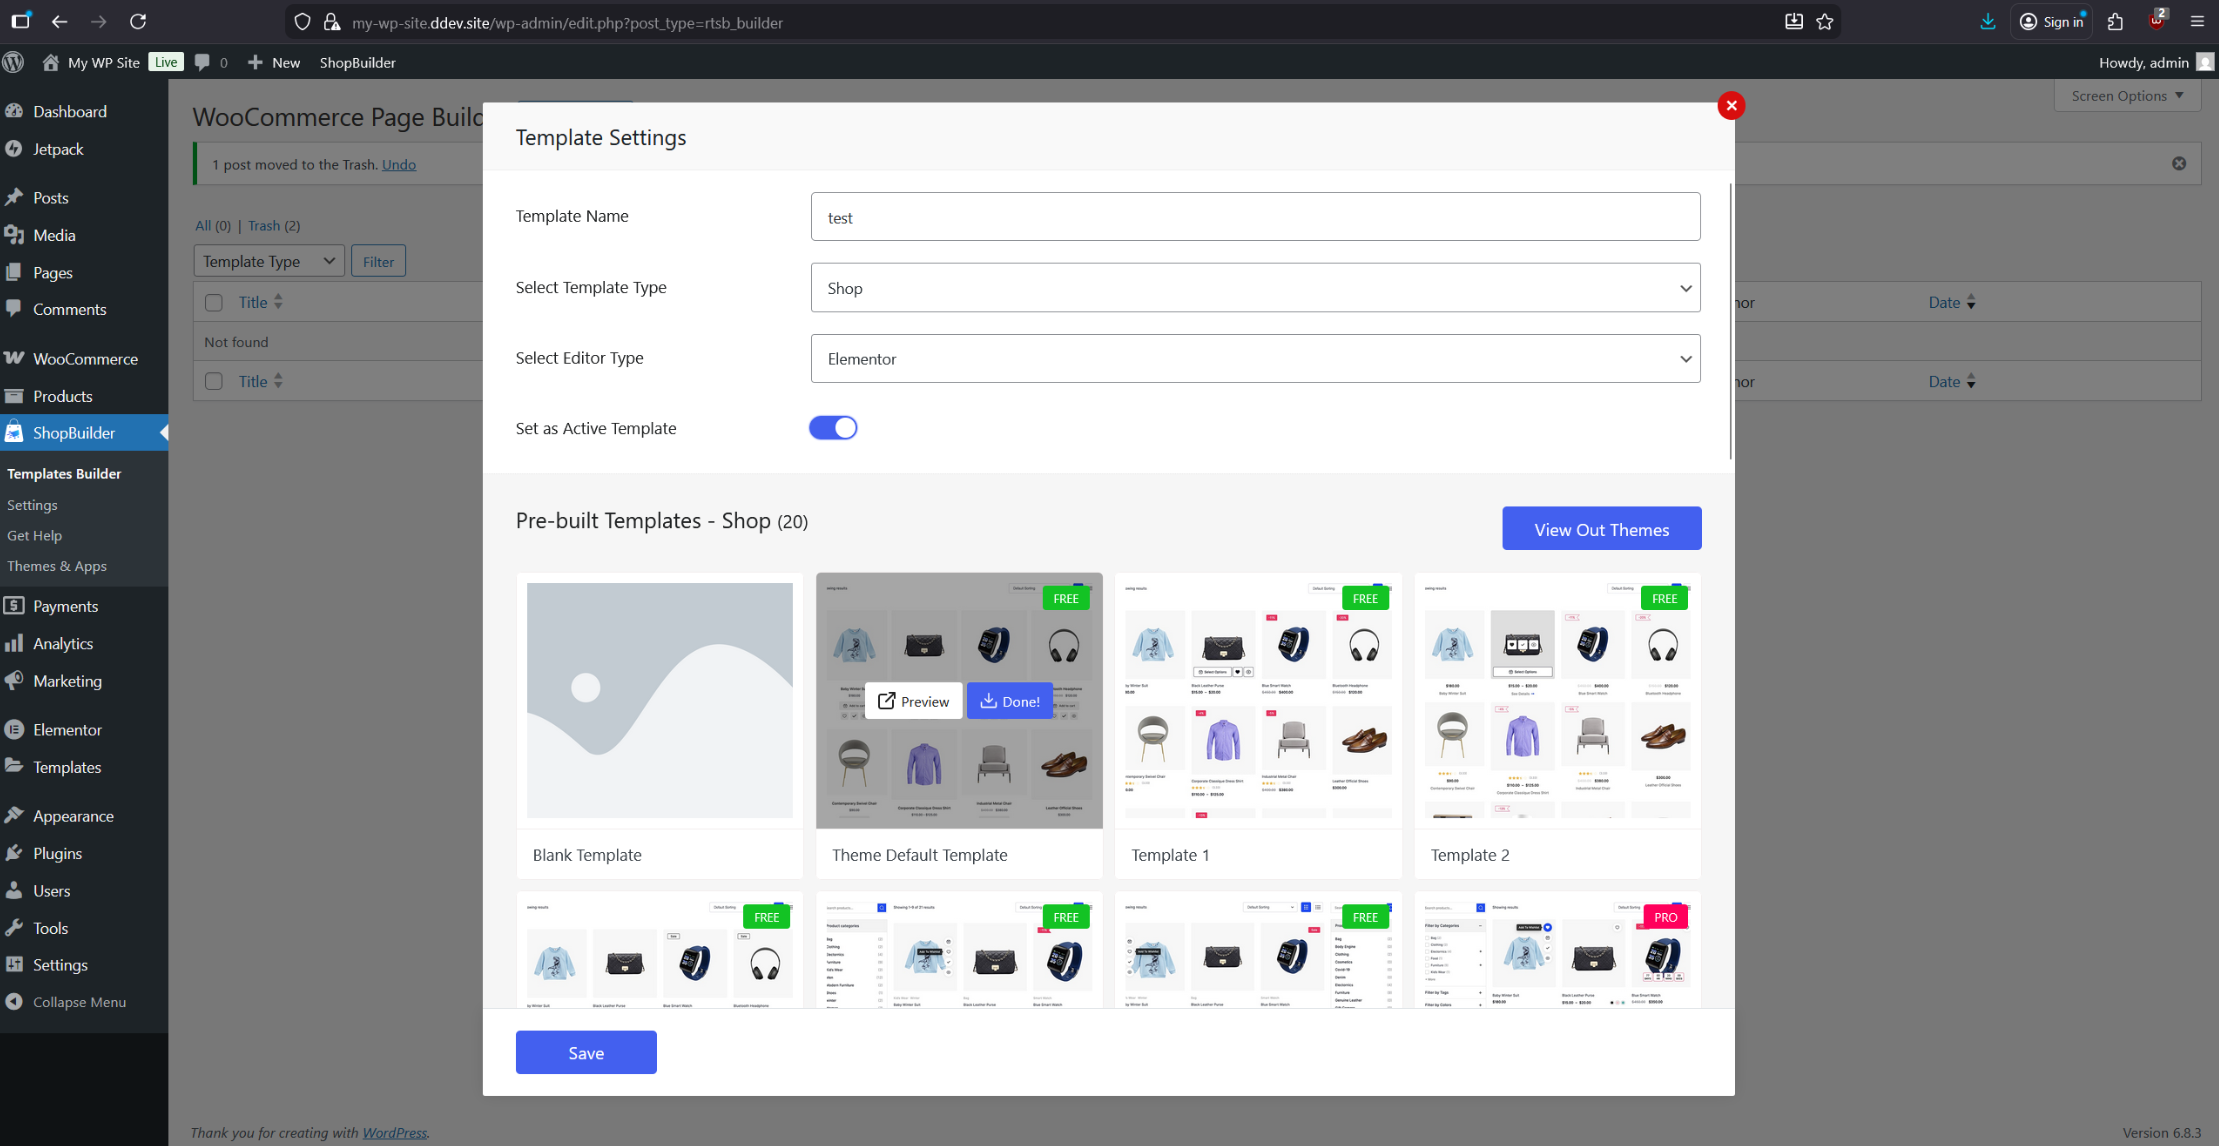Viewport: 2219px width, 1146px height.
Task: Open WooCommerce menu in sidebar
Action: (85, 359)
